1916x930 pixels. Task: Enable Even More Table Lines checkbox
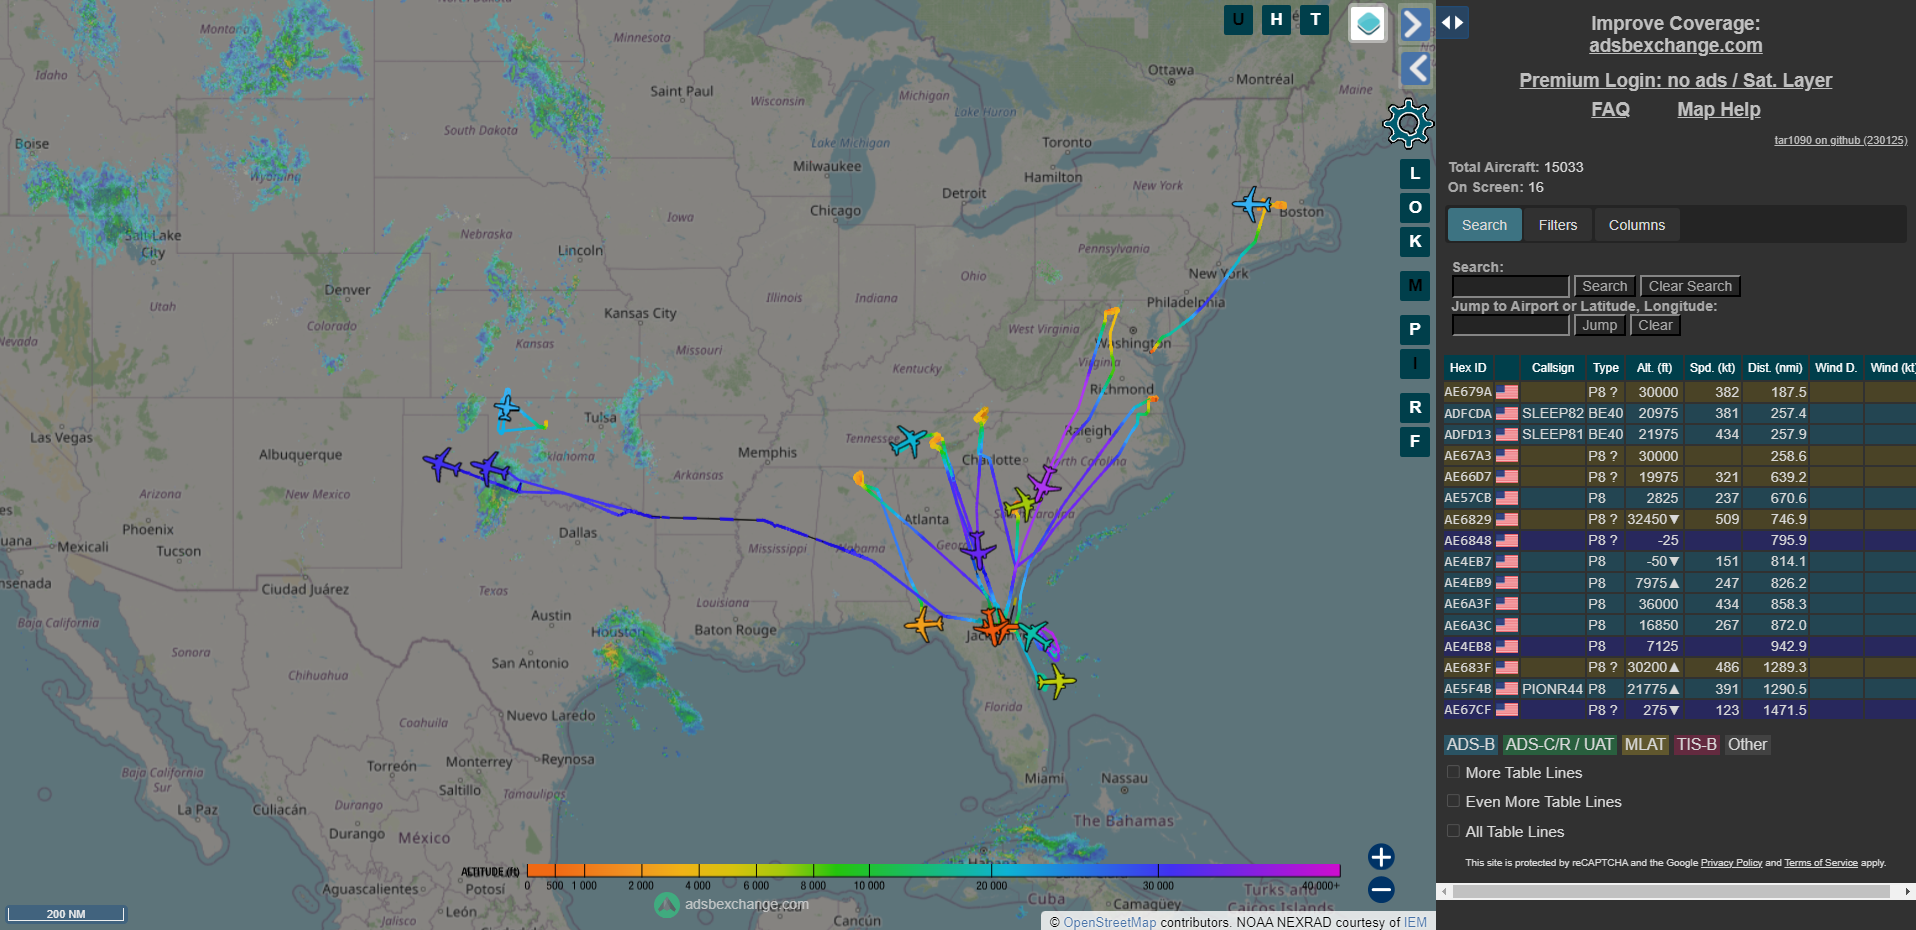pyautogui.click(x=1453, y=801)
